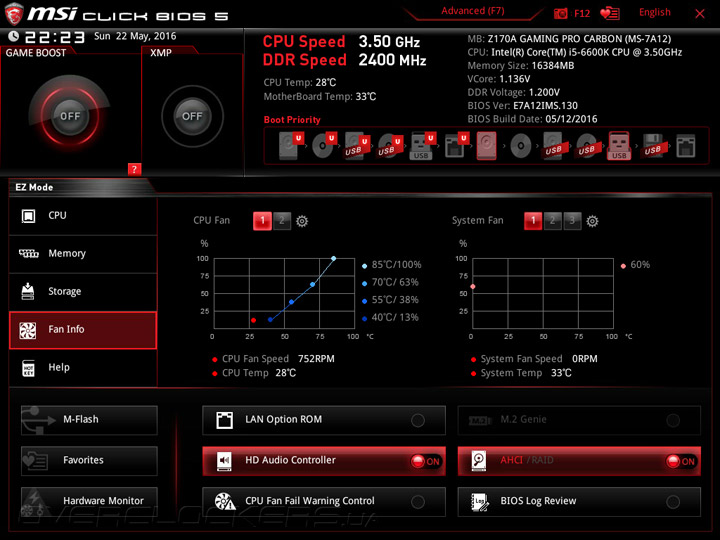720x540 pixels.
Task: Select the UEFI hard disk boot device icon
Action: (x=291, y=145)
